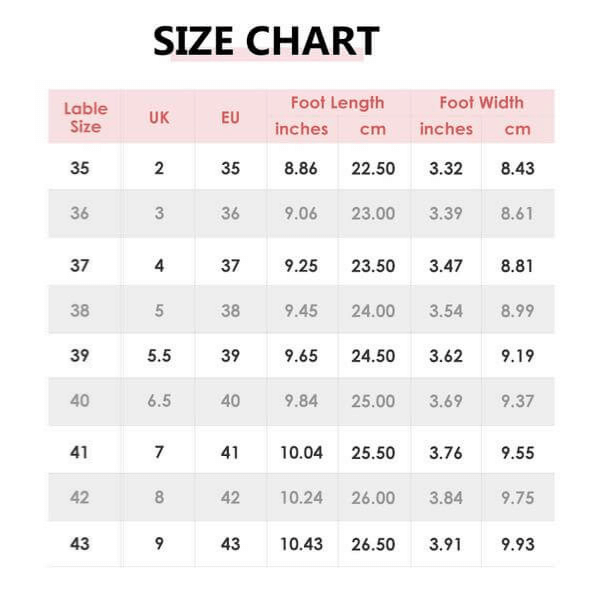Image resolution: width=600 pixels, height=600 pixels.
Task: Click the 9.37 cm foot width cell
Action: pyautogui.click(x=517, y=400)
